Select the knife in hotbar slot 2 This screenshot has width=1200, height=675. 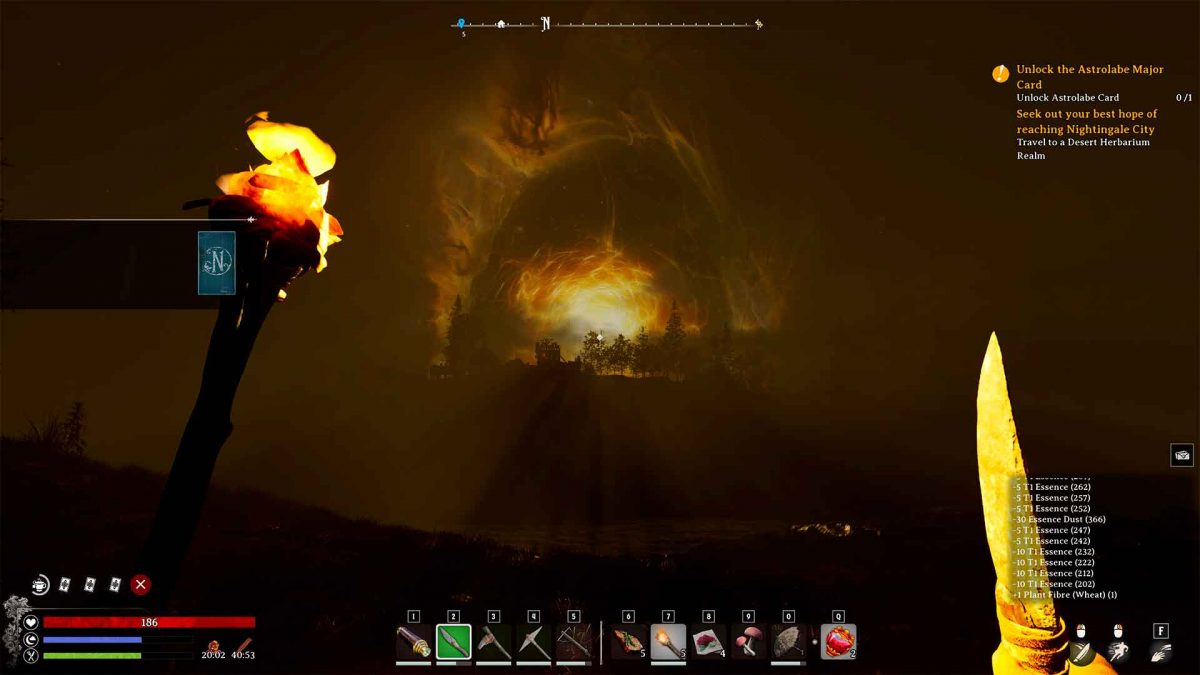(453, 642)
